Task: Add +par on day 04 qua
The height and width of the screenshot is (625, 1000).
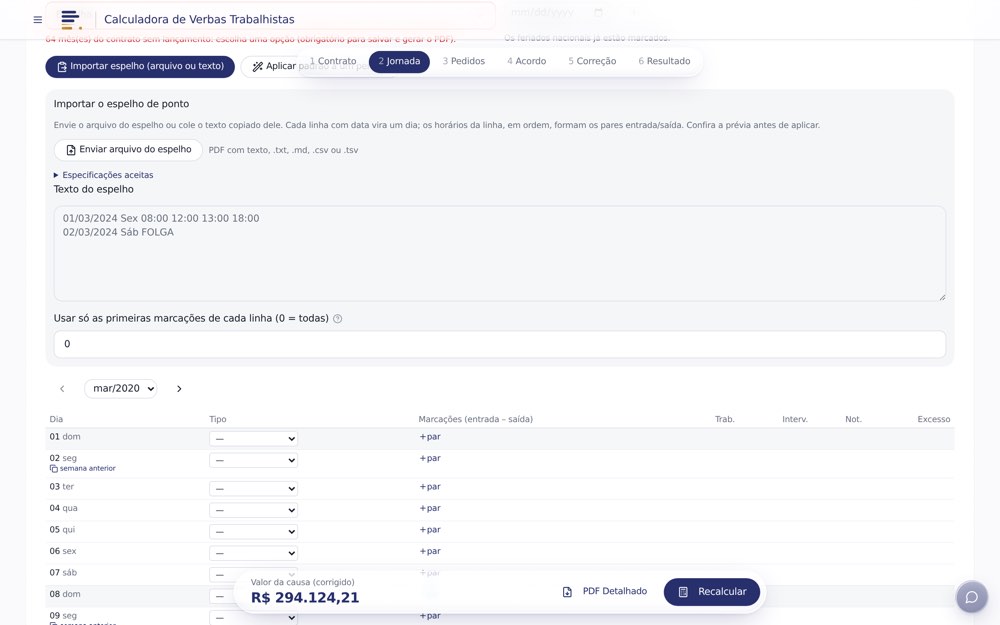Action: (430, 508)
